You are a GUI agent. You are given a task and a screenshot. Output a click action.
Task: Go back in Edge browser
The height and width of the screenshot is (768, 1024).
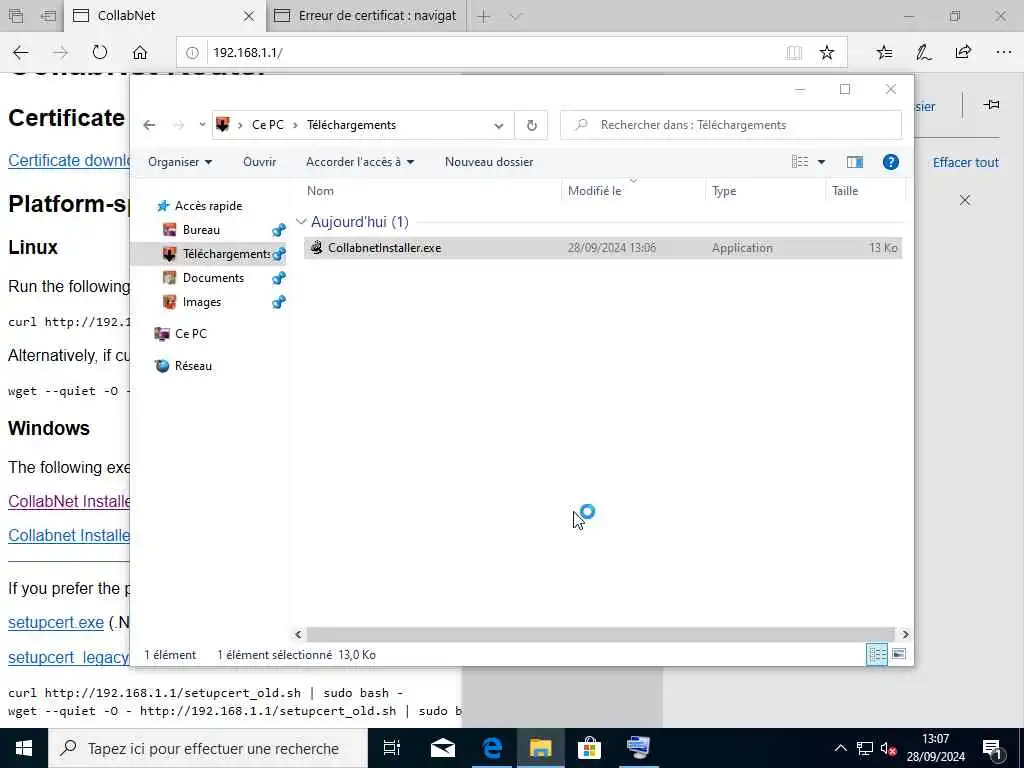(x=21, y=52)
